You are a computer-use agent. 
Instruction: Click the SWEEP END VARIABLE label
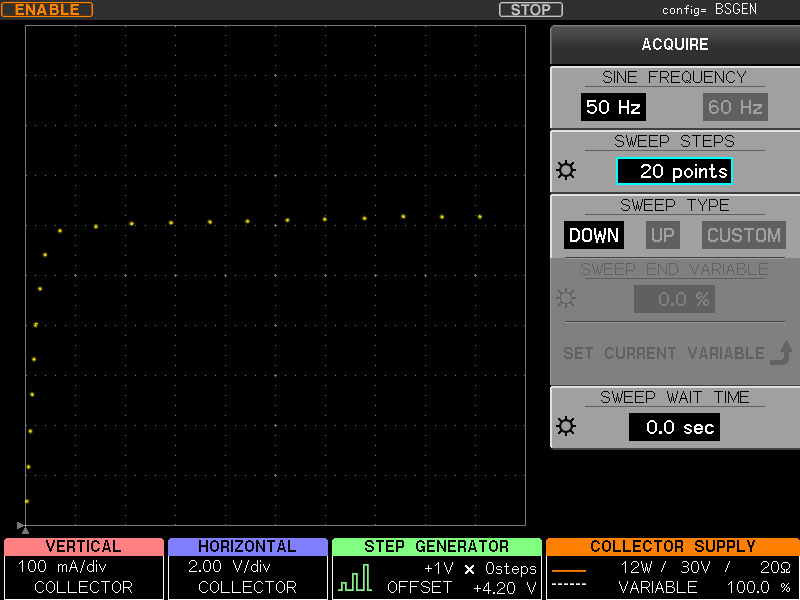click(x=674, y=269)
